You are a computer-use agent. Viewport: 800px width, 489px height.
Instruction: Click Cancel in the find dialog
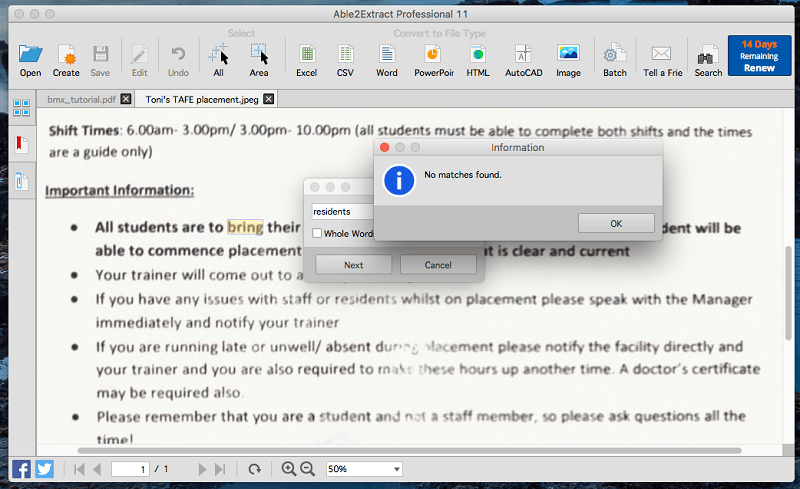point(438,264)
